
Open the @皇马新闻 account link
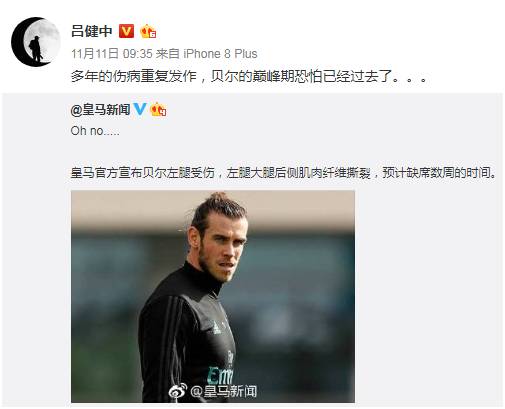(100, 109)
